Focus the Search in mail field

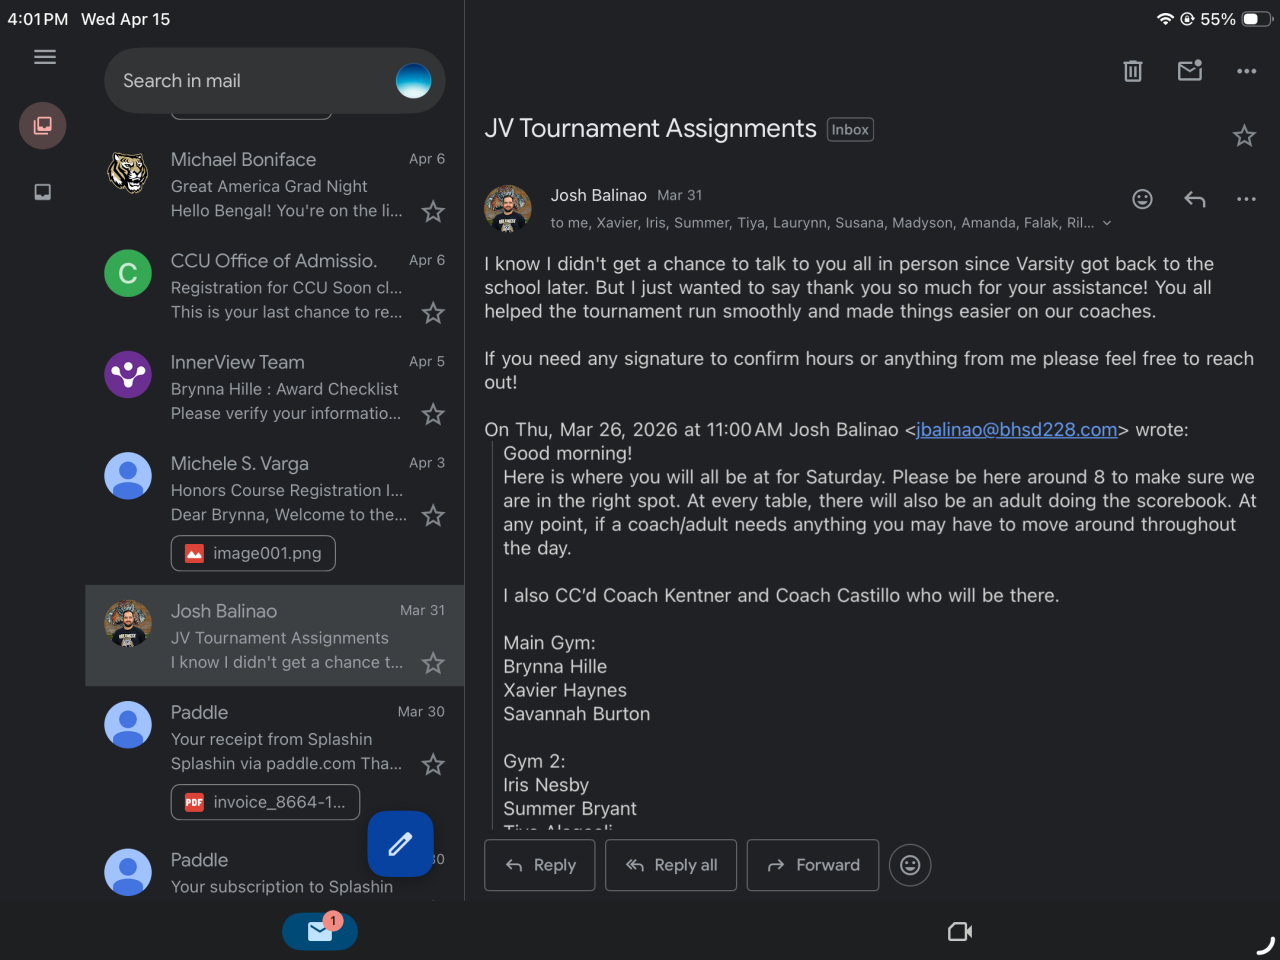[275, 81]
